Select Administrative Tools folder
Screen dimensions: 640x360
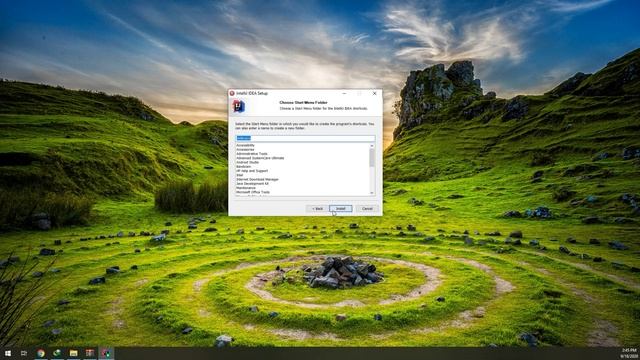(x=252, y=154)
